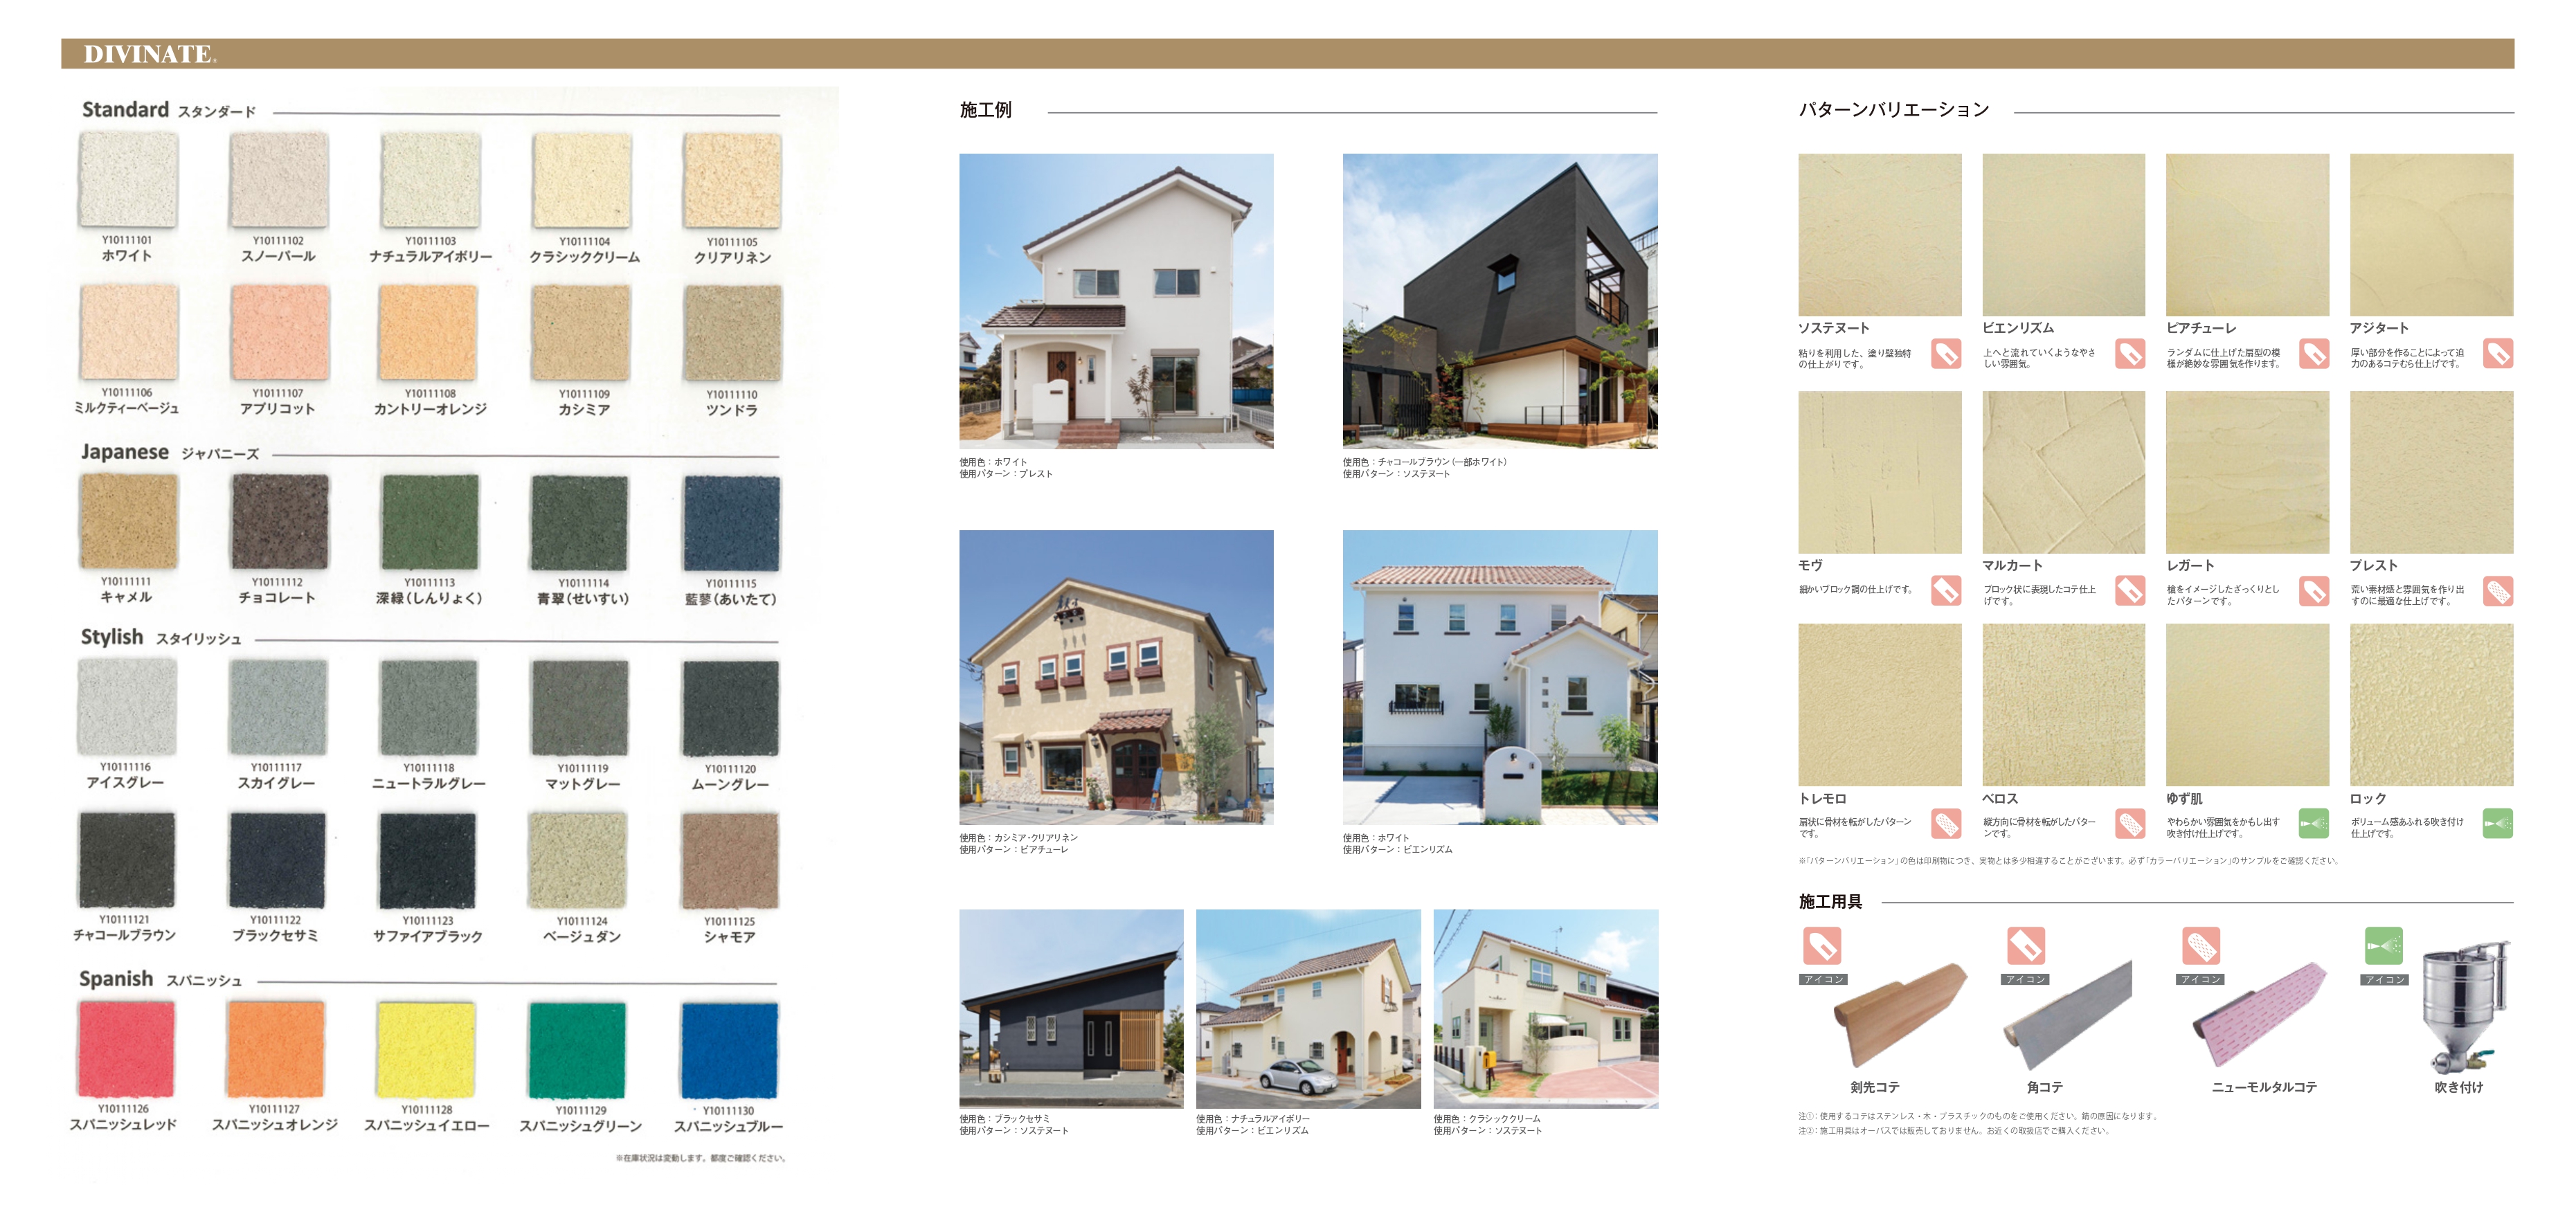
Task: Click the ビエンリズム pattern texture thumbnail
Action: [x=2063, y=235]
